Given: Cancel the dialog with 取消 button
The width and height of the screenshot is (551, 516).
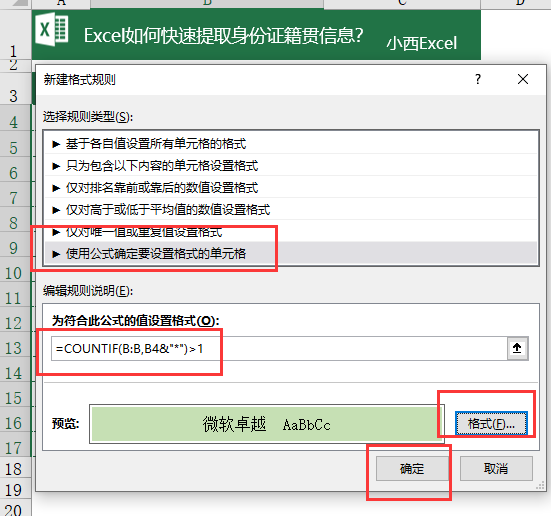Looking at the screenshot, I should tap(496, 469).
